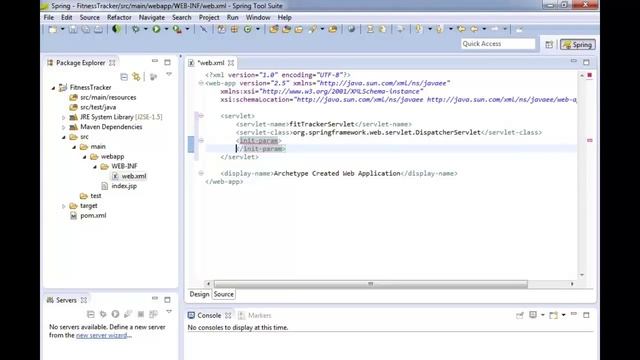This screenshot has height=360, width=640.
Task: Close the Console view tab
Action: [x=228, y=316]
